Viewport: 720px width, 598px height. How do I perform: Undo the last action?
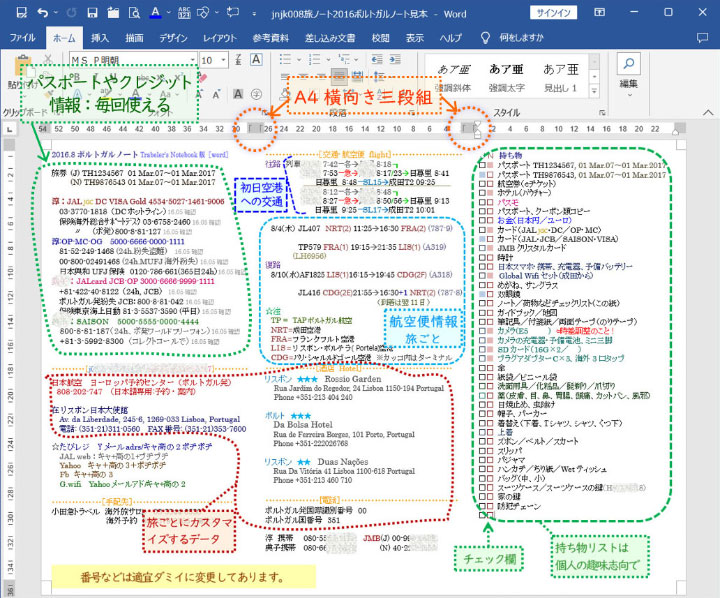coord(41,14)
